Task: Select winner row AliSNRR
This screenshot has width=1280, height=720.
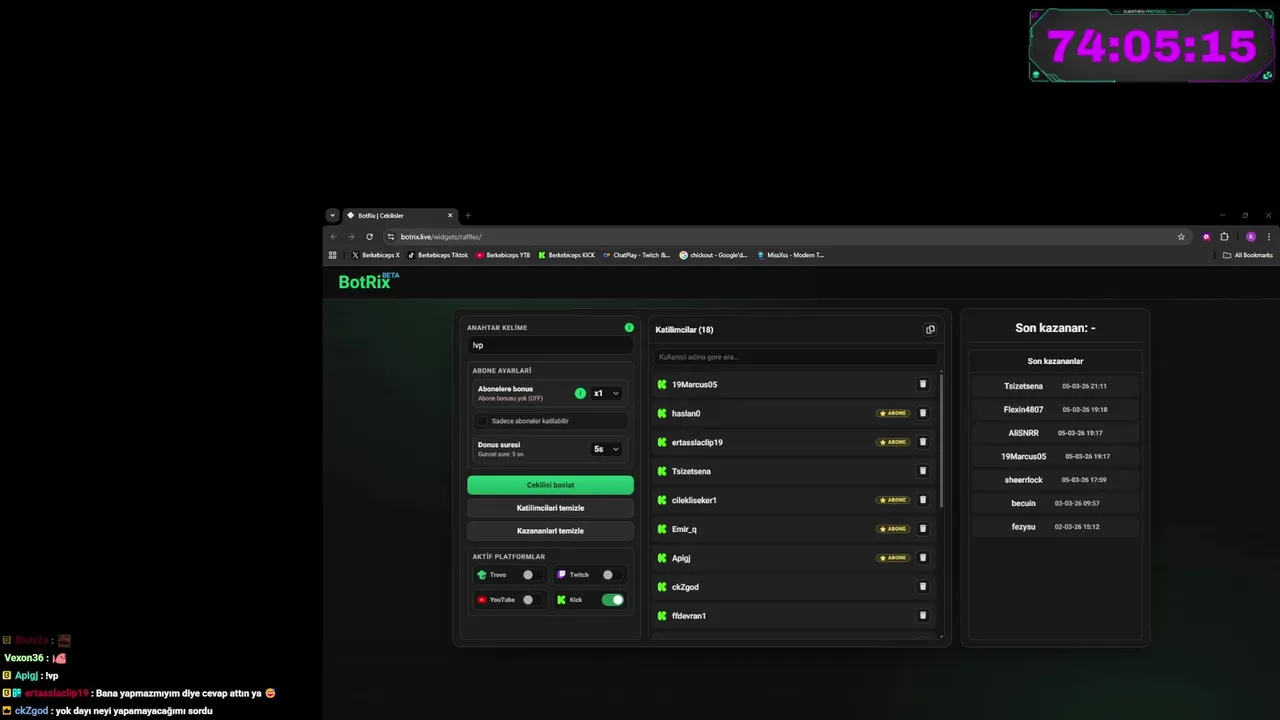Action: [1055, 433]
